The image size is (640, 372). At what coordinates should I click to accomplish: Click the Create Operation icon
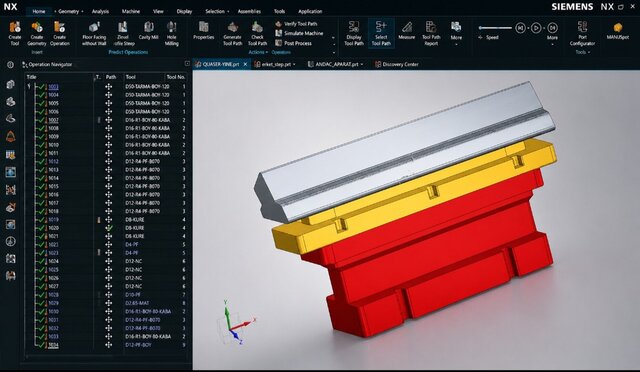[x=60, y=28]
